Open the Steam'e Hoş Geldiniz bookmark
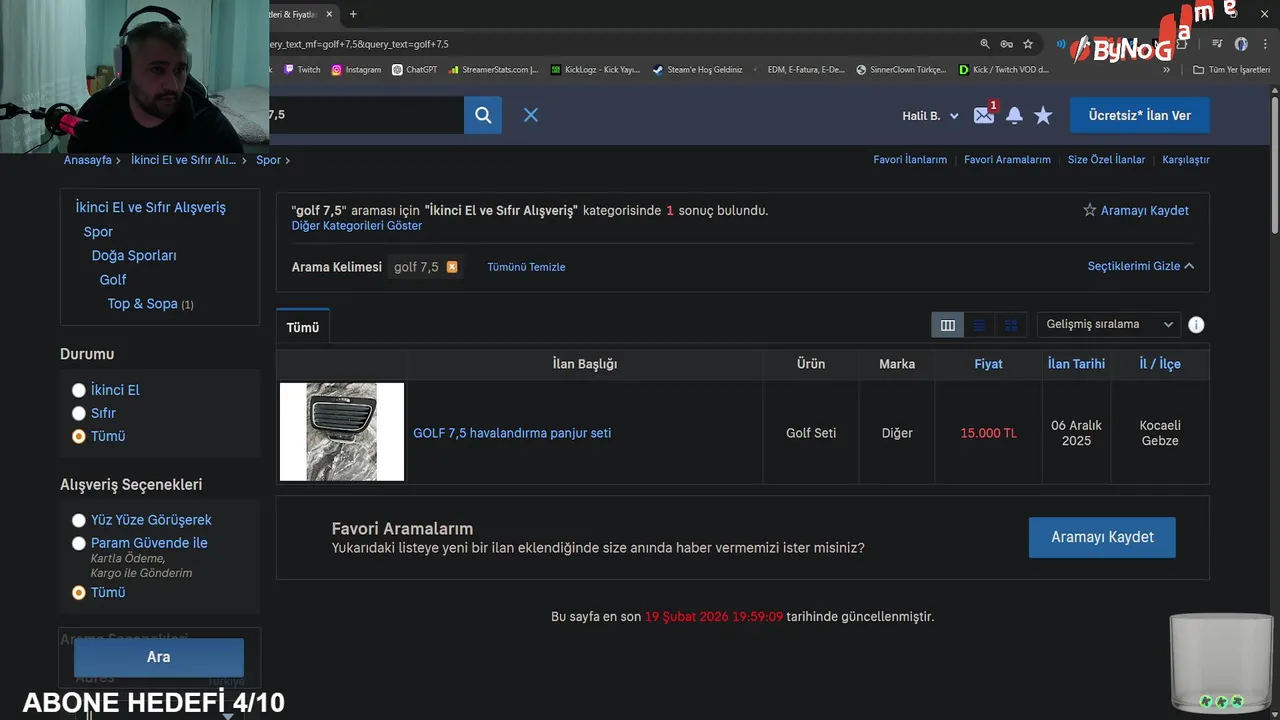The height and width of the screenshot is (720, 1280). tap(697, 70)
